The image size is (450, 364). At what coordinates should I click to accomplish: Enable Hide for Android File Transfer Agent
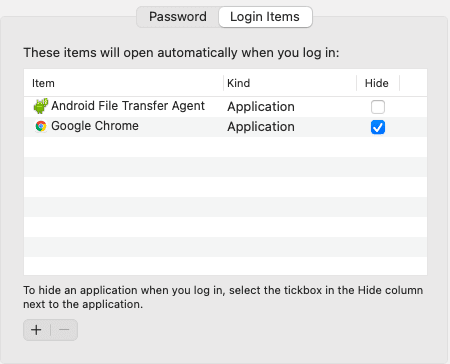click(x=378, y=107)
